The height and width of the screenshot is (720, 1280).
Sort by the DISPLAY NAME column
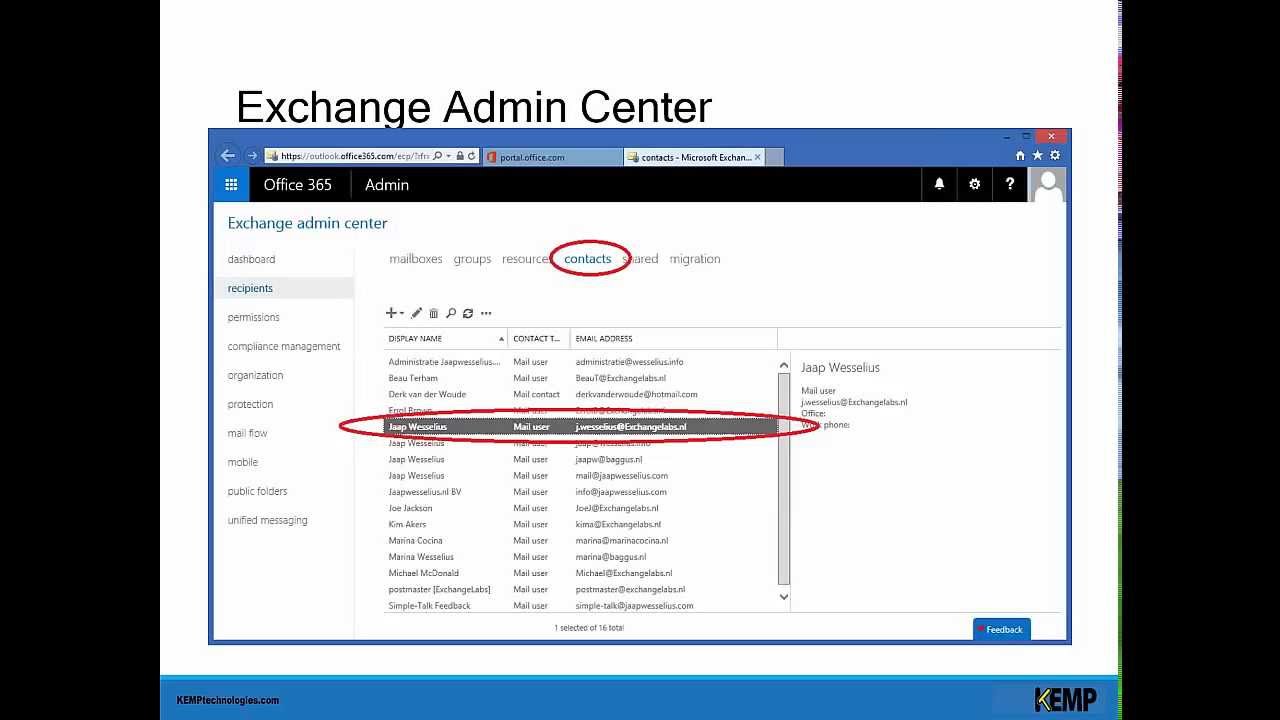click(x=446, y=338)
